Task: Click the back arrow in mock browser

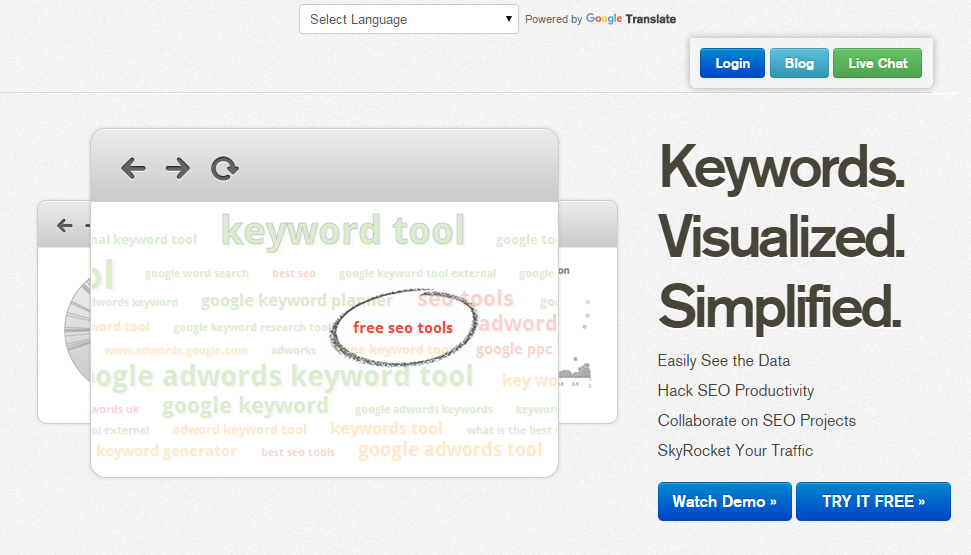Action: pyautogui.click(x=133, y=168)
